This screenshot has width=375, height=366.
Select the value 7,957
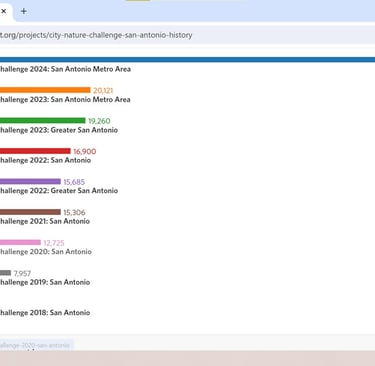coord(22,274)
